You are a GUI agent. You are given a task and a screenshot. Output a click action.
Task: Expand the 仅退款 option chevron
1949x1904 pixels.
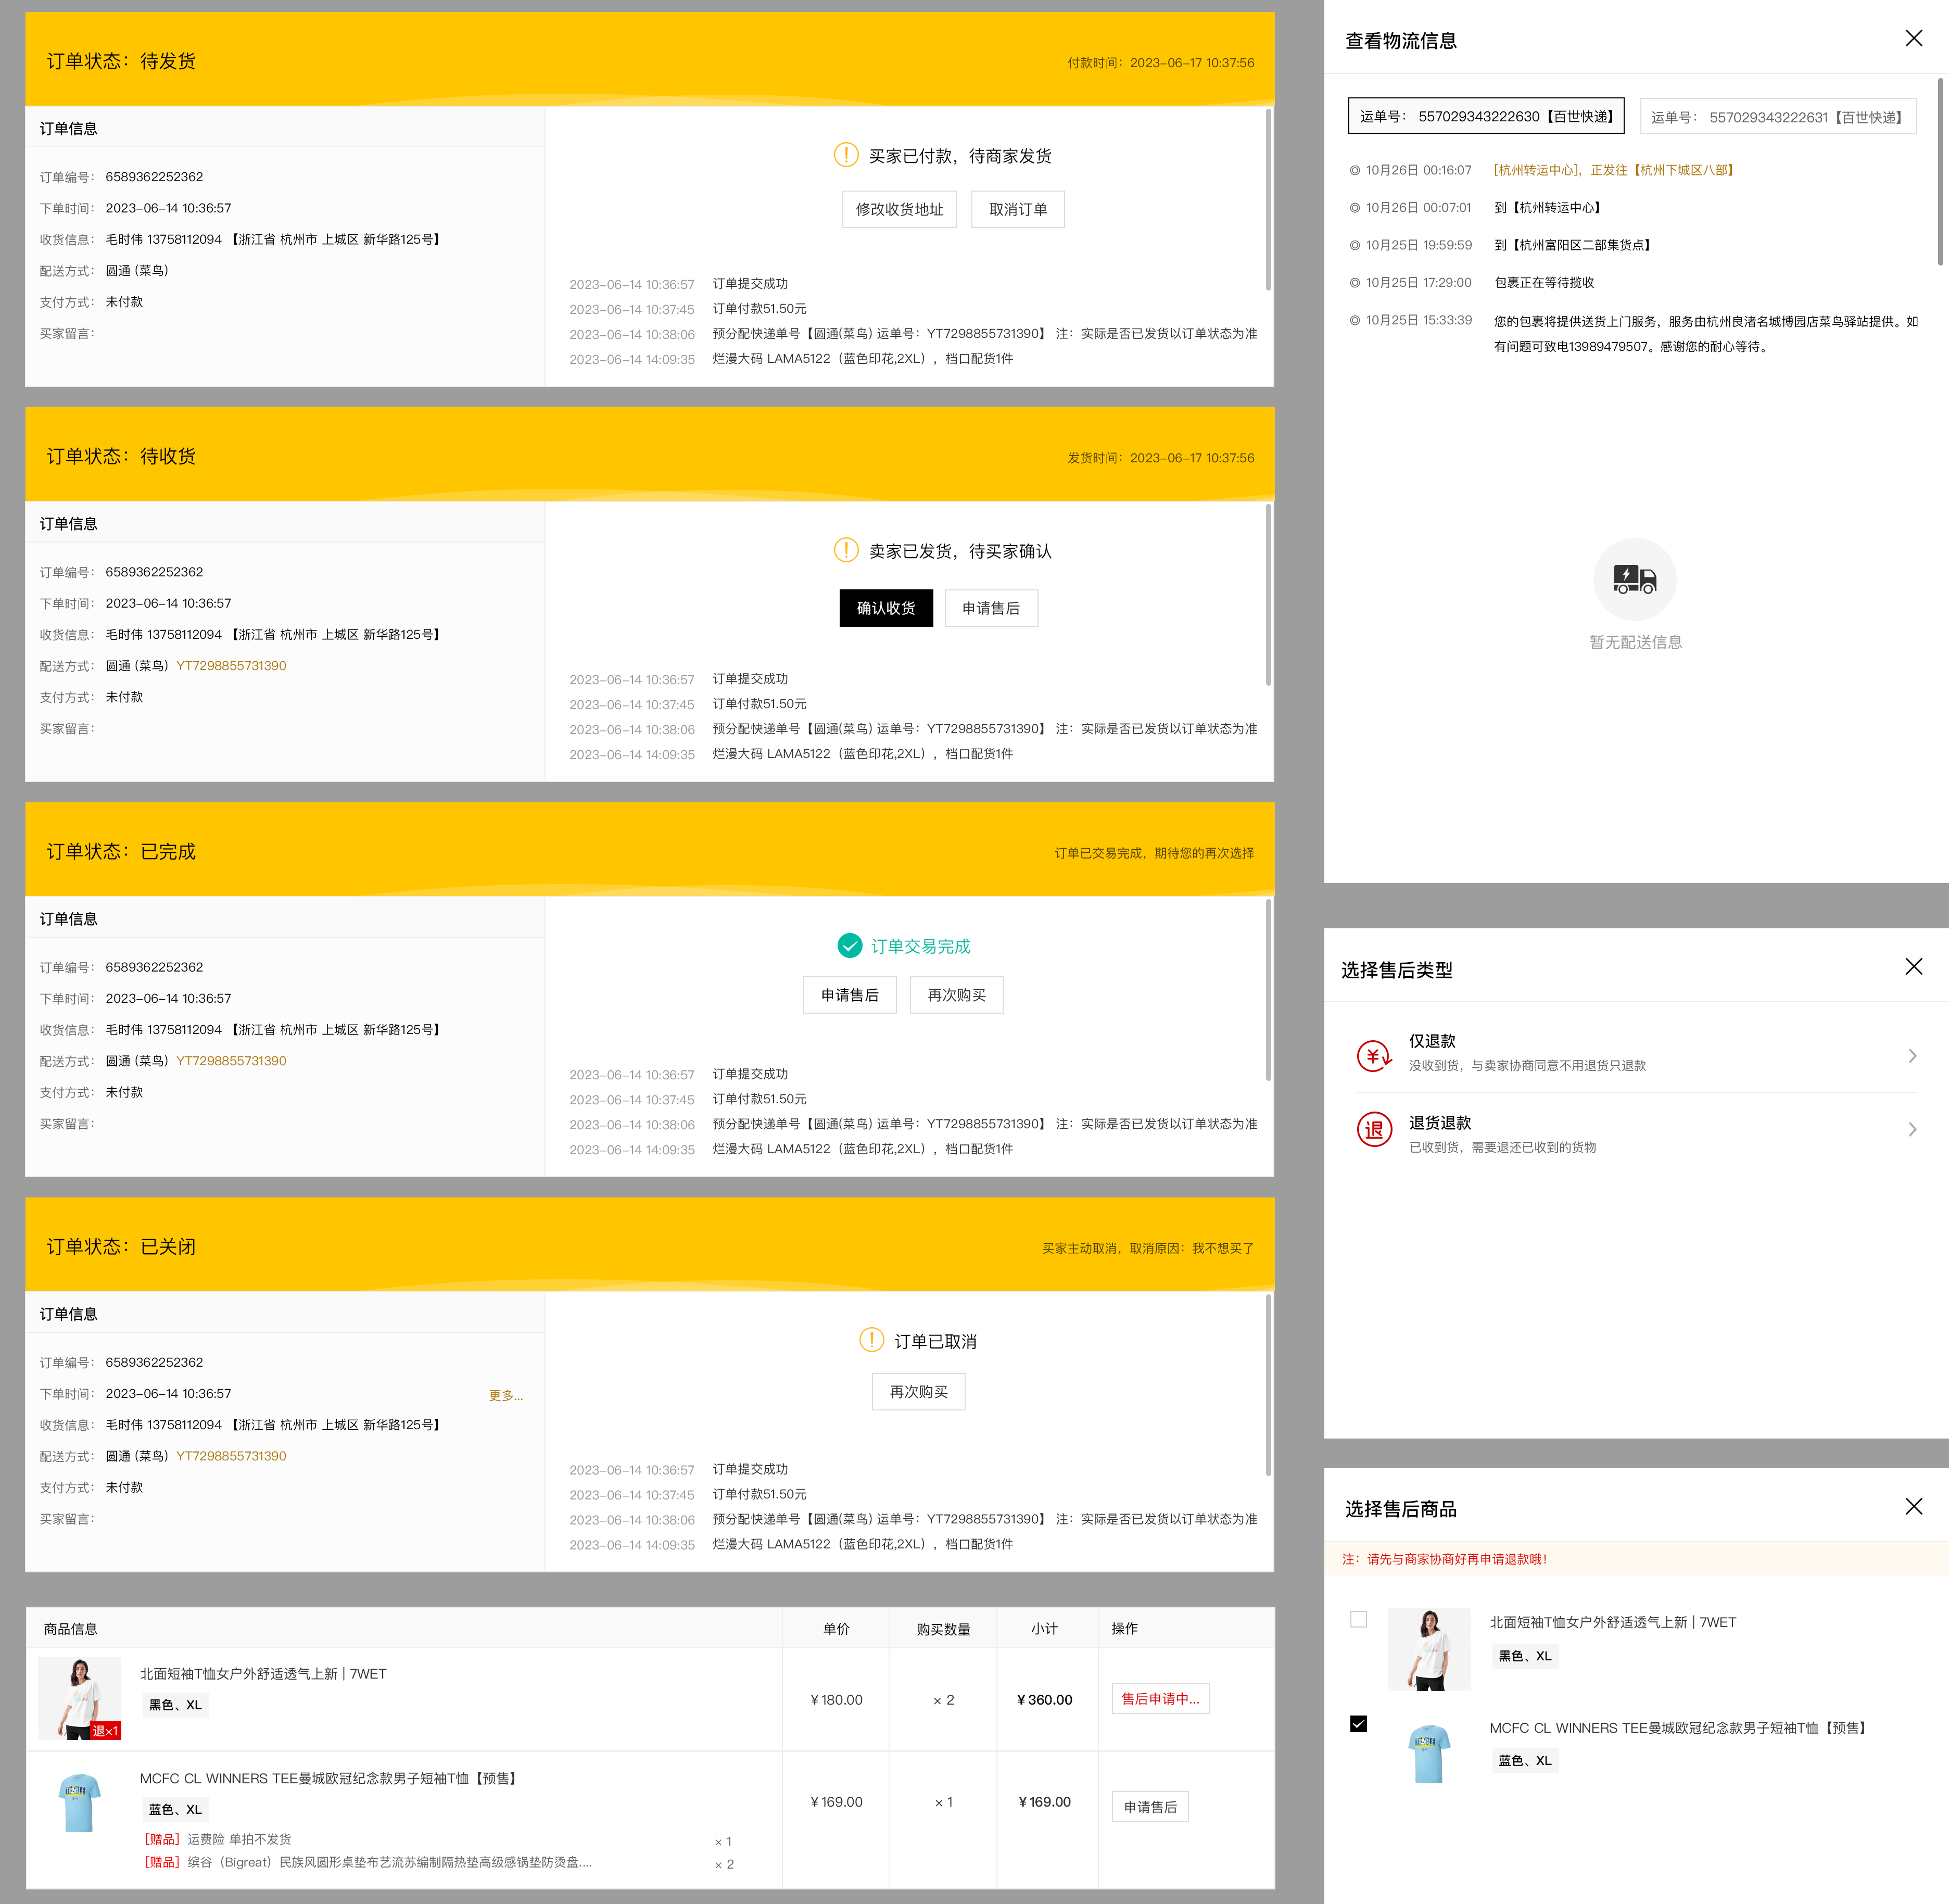tap(1912, 1056)
